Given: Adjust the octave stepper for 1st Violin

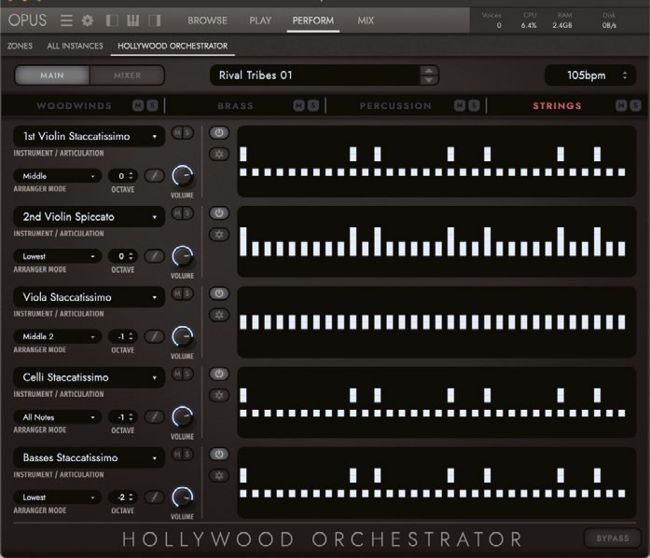Looking at the screenshot, I should [131, 176].
